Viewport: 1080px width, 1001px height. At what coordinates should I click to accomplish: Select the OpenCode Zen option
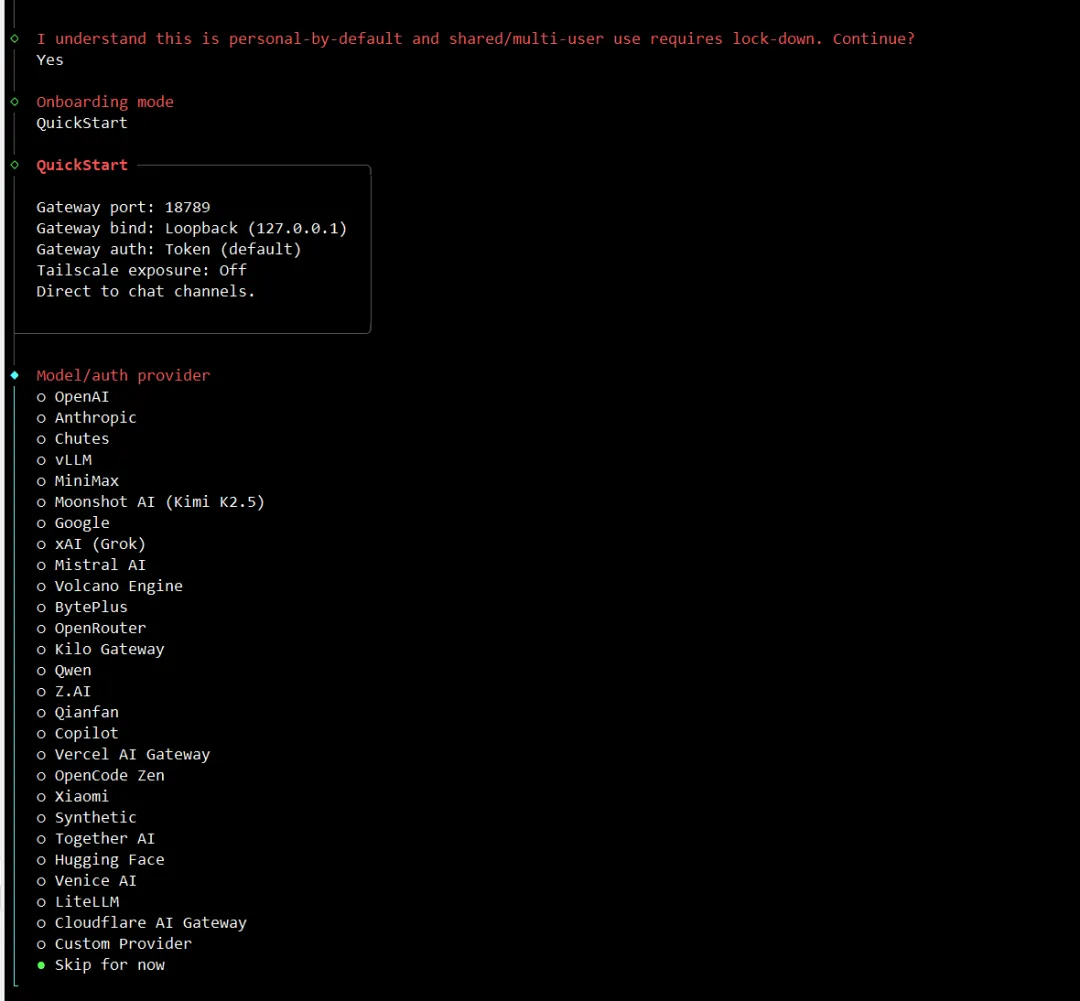[101, 775]
